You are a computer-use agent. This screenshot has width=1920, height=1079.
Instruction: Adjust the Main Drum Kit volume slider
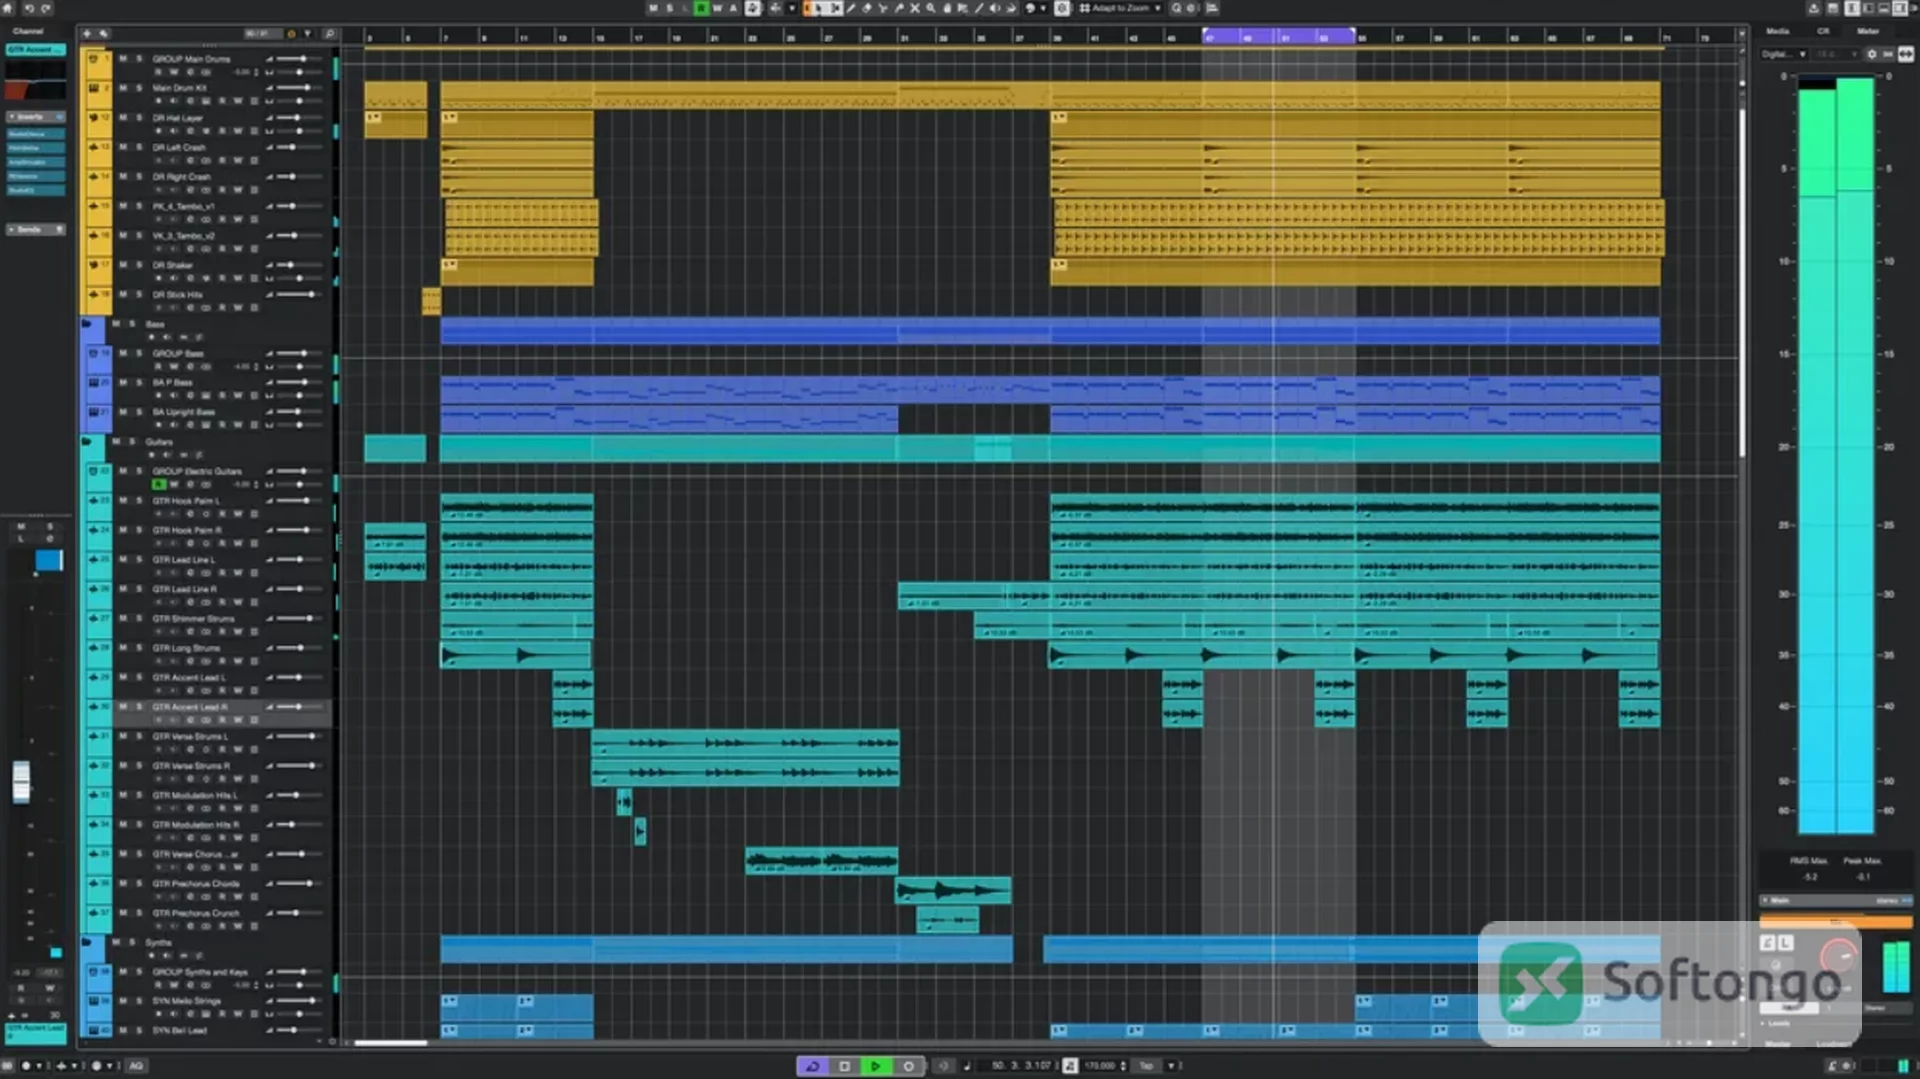(x=299, y=88)
